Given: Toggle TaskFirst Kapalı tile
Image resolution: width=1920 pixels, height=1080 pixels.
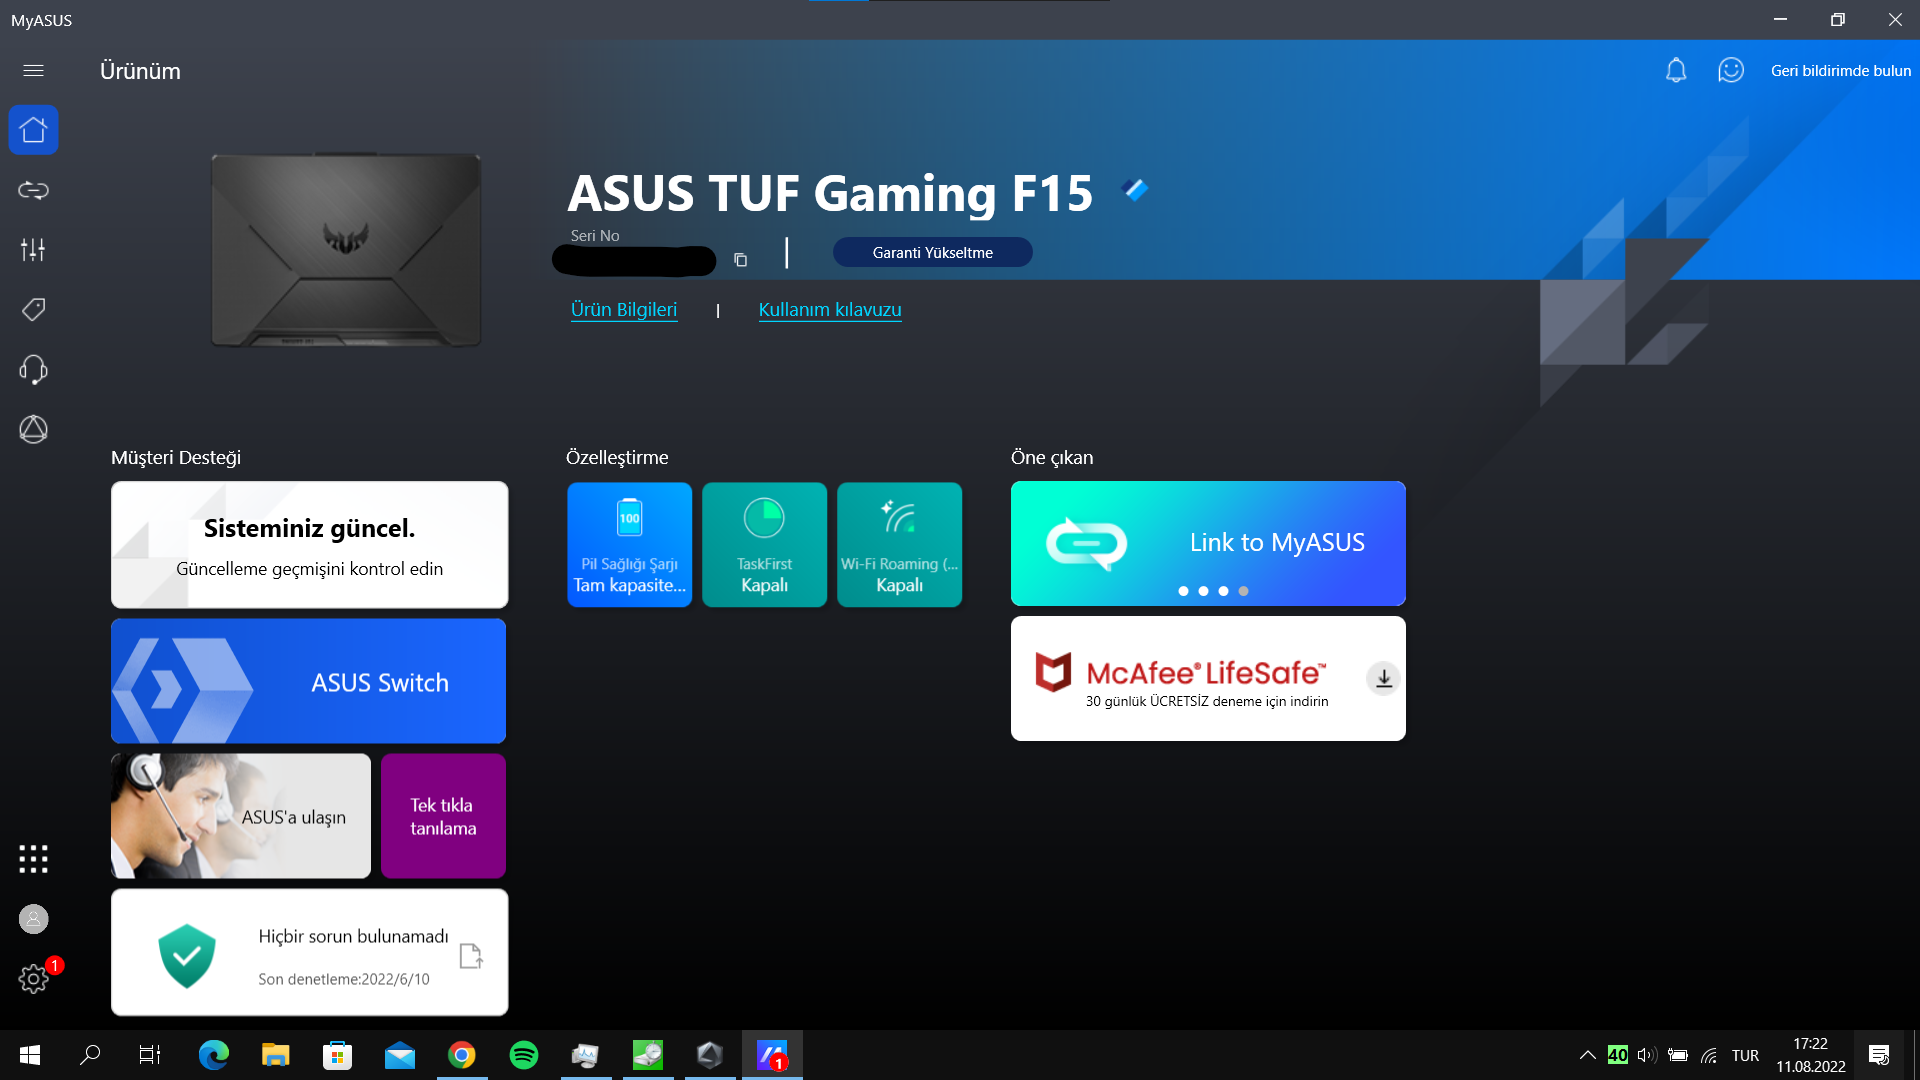Looking at the screenshot, I should pyautogui.click(x=764, y=545).
